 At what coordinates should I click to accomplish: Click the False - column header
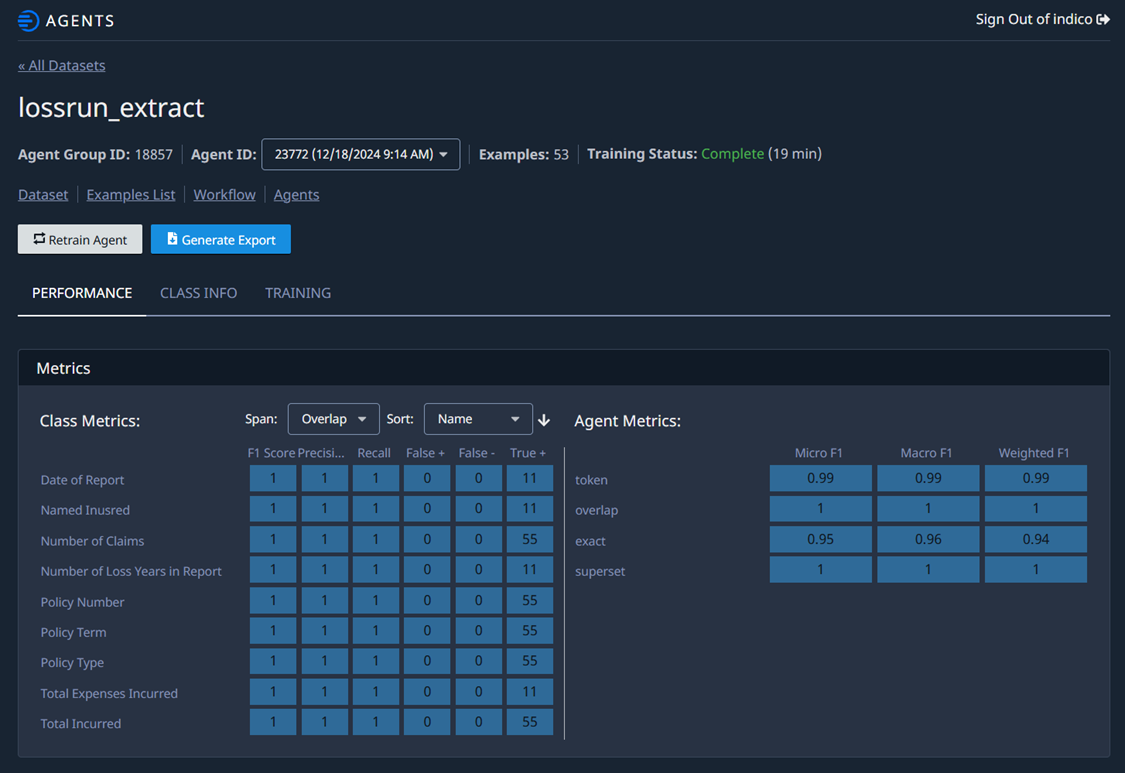pos(477,453)
